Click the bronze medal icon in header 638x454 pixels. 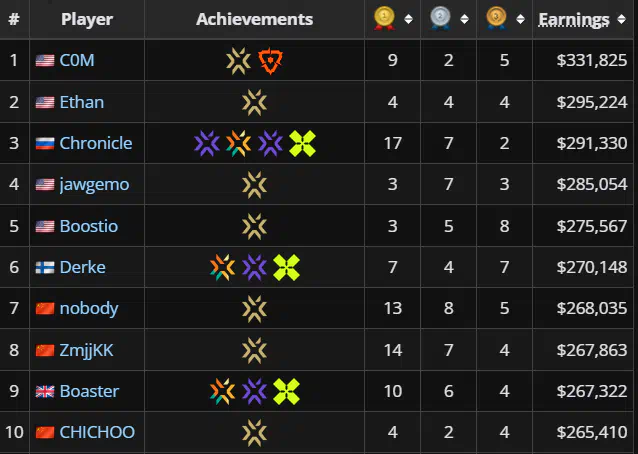(496, 19)
